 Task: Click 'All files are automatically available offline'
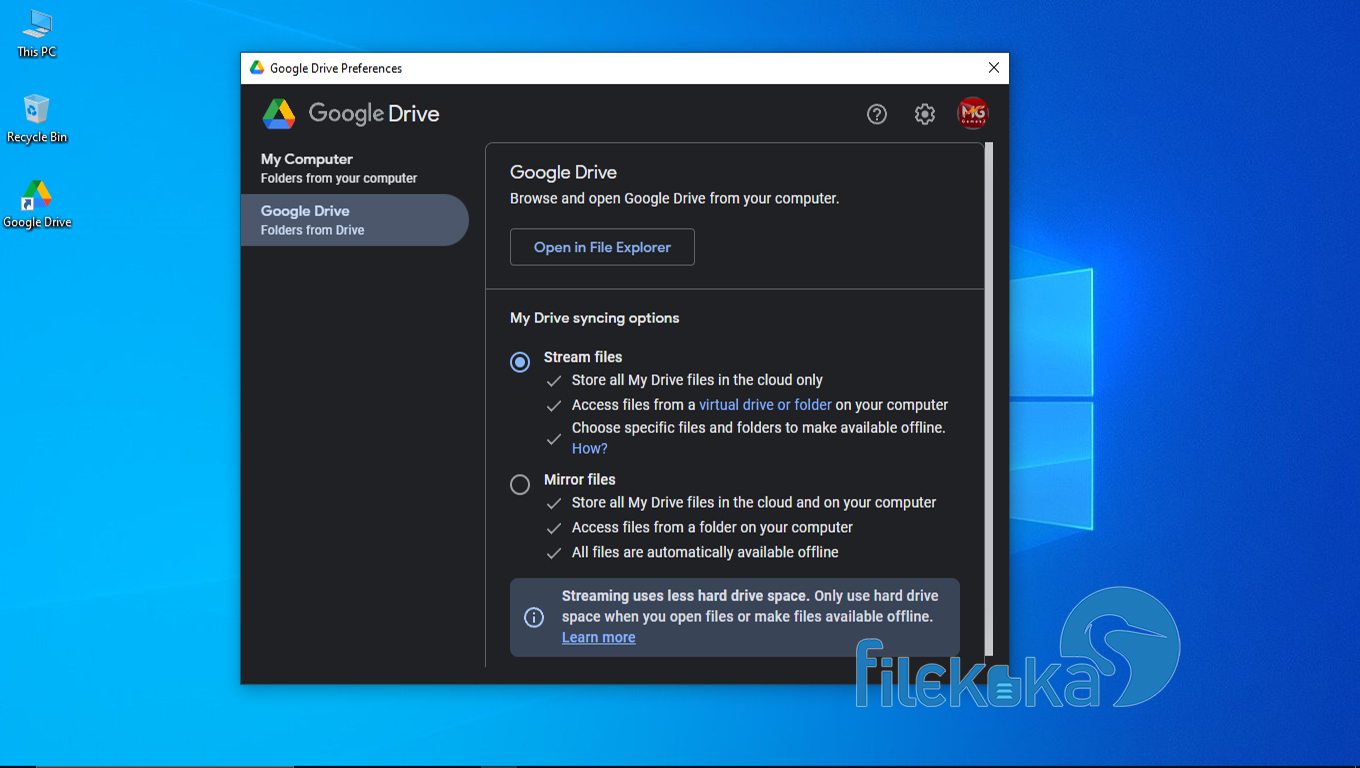705,552
